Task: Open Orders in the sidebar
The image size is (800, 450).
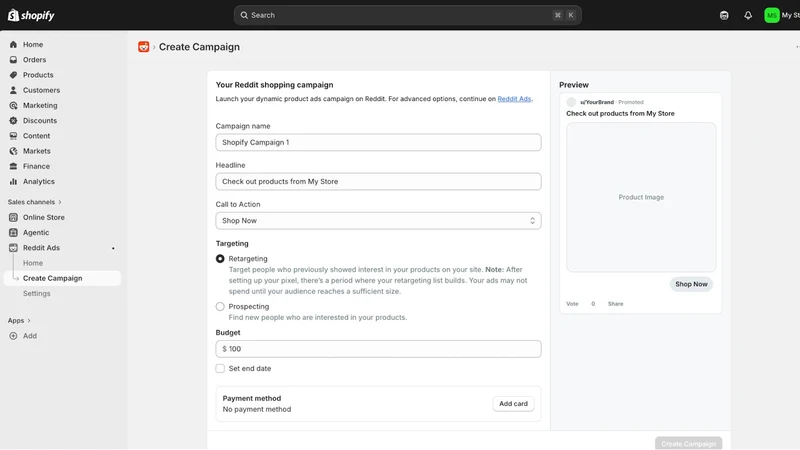Action: [x=34, y=60]
